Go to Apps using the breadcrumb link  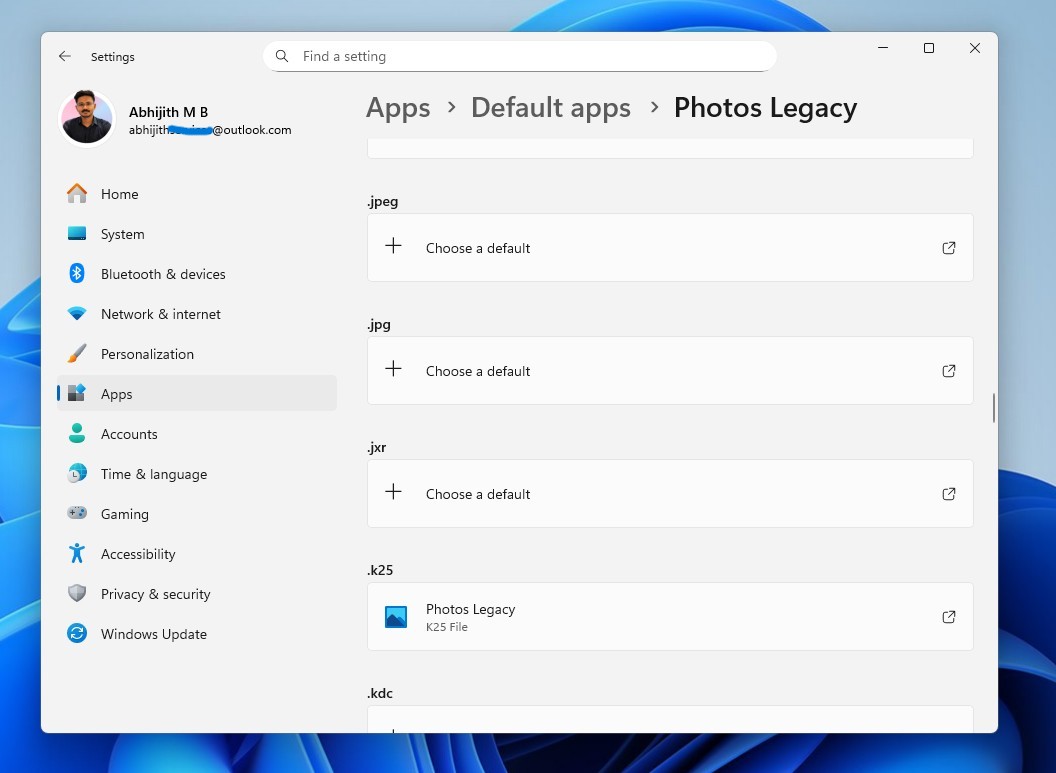(x=398, y=107)
